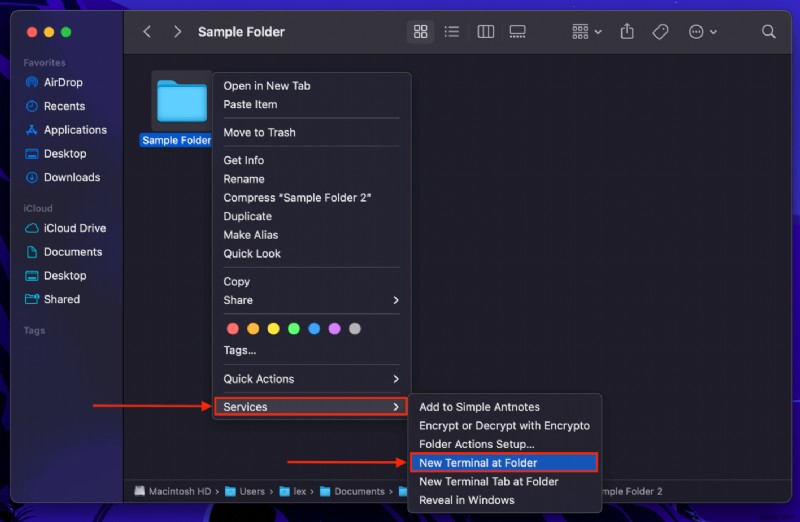Choose Encrypt or Decrypt with Encrypto
Image resolution: width=800 pixels, height=522 pixels.
[x=505, y=426]
